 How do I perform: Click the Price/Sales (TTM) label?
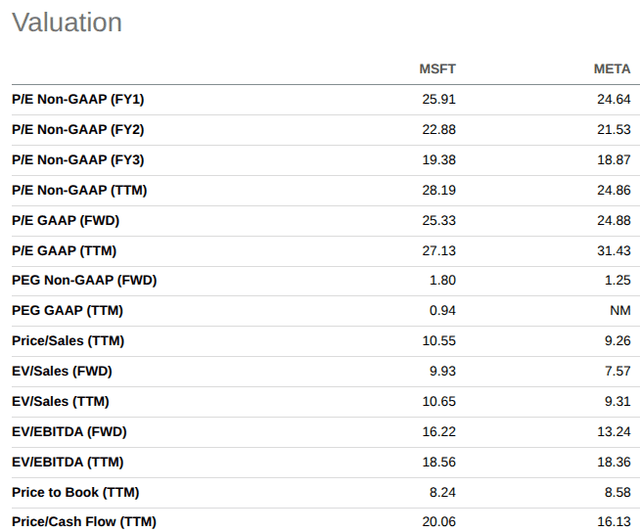point(68,341)
